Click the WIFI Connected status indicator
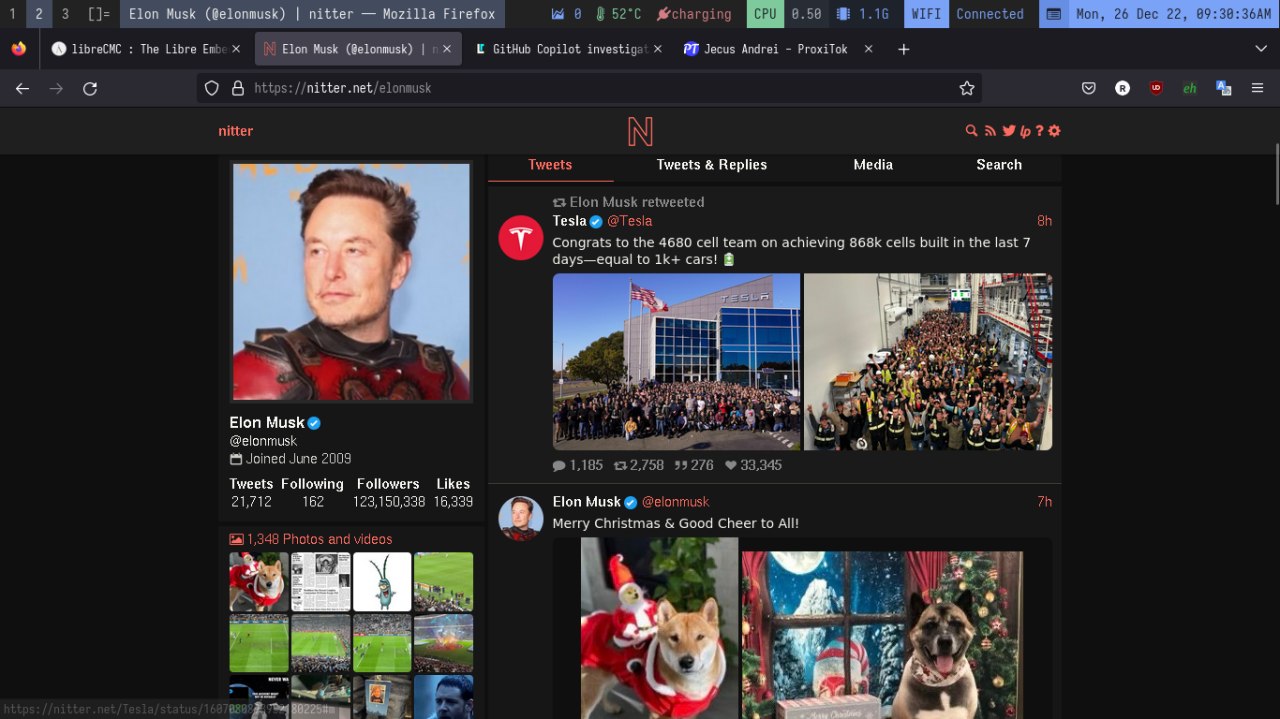The height and width of the screenshot is (719, 1280). (967, 14)
